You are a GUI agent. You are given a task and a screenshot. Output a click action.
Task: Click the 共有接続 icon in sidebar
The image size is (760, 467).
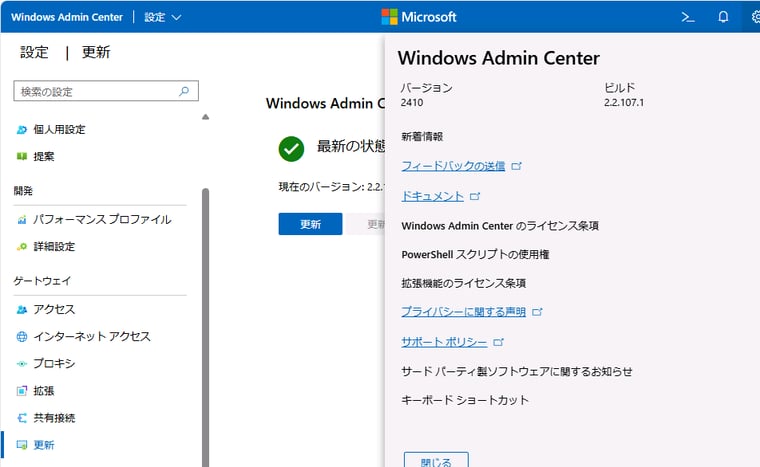coord(22,418)
